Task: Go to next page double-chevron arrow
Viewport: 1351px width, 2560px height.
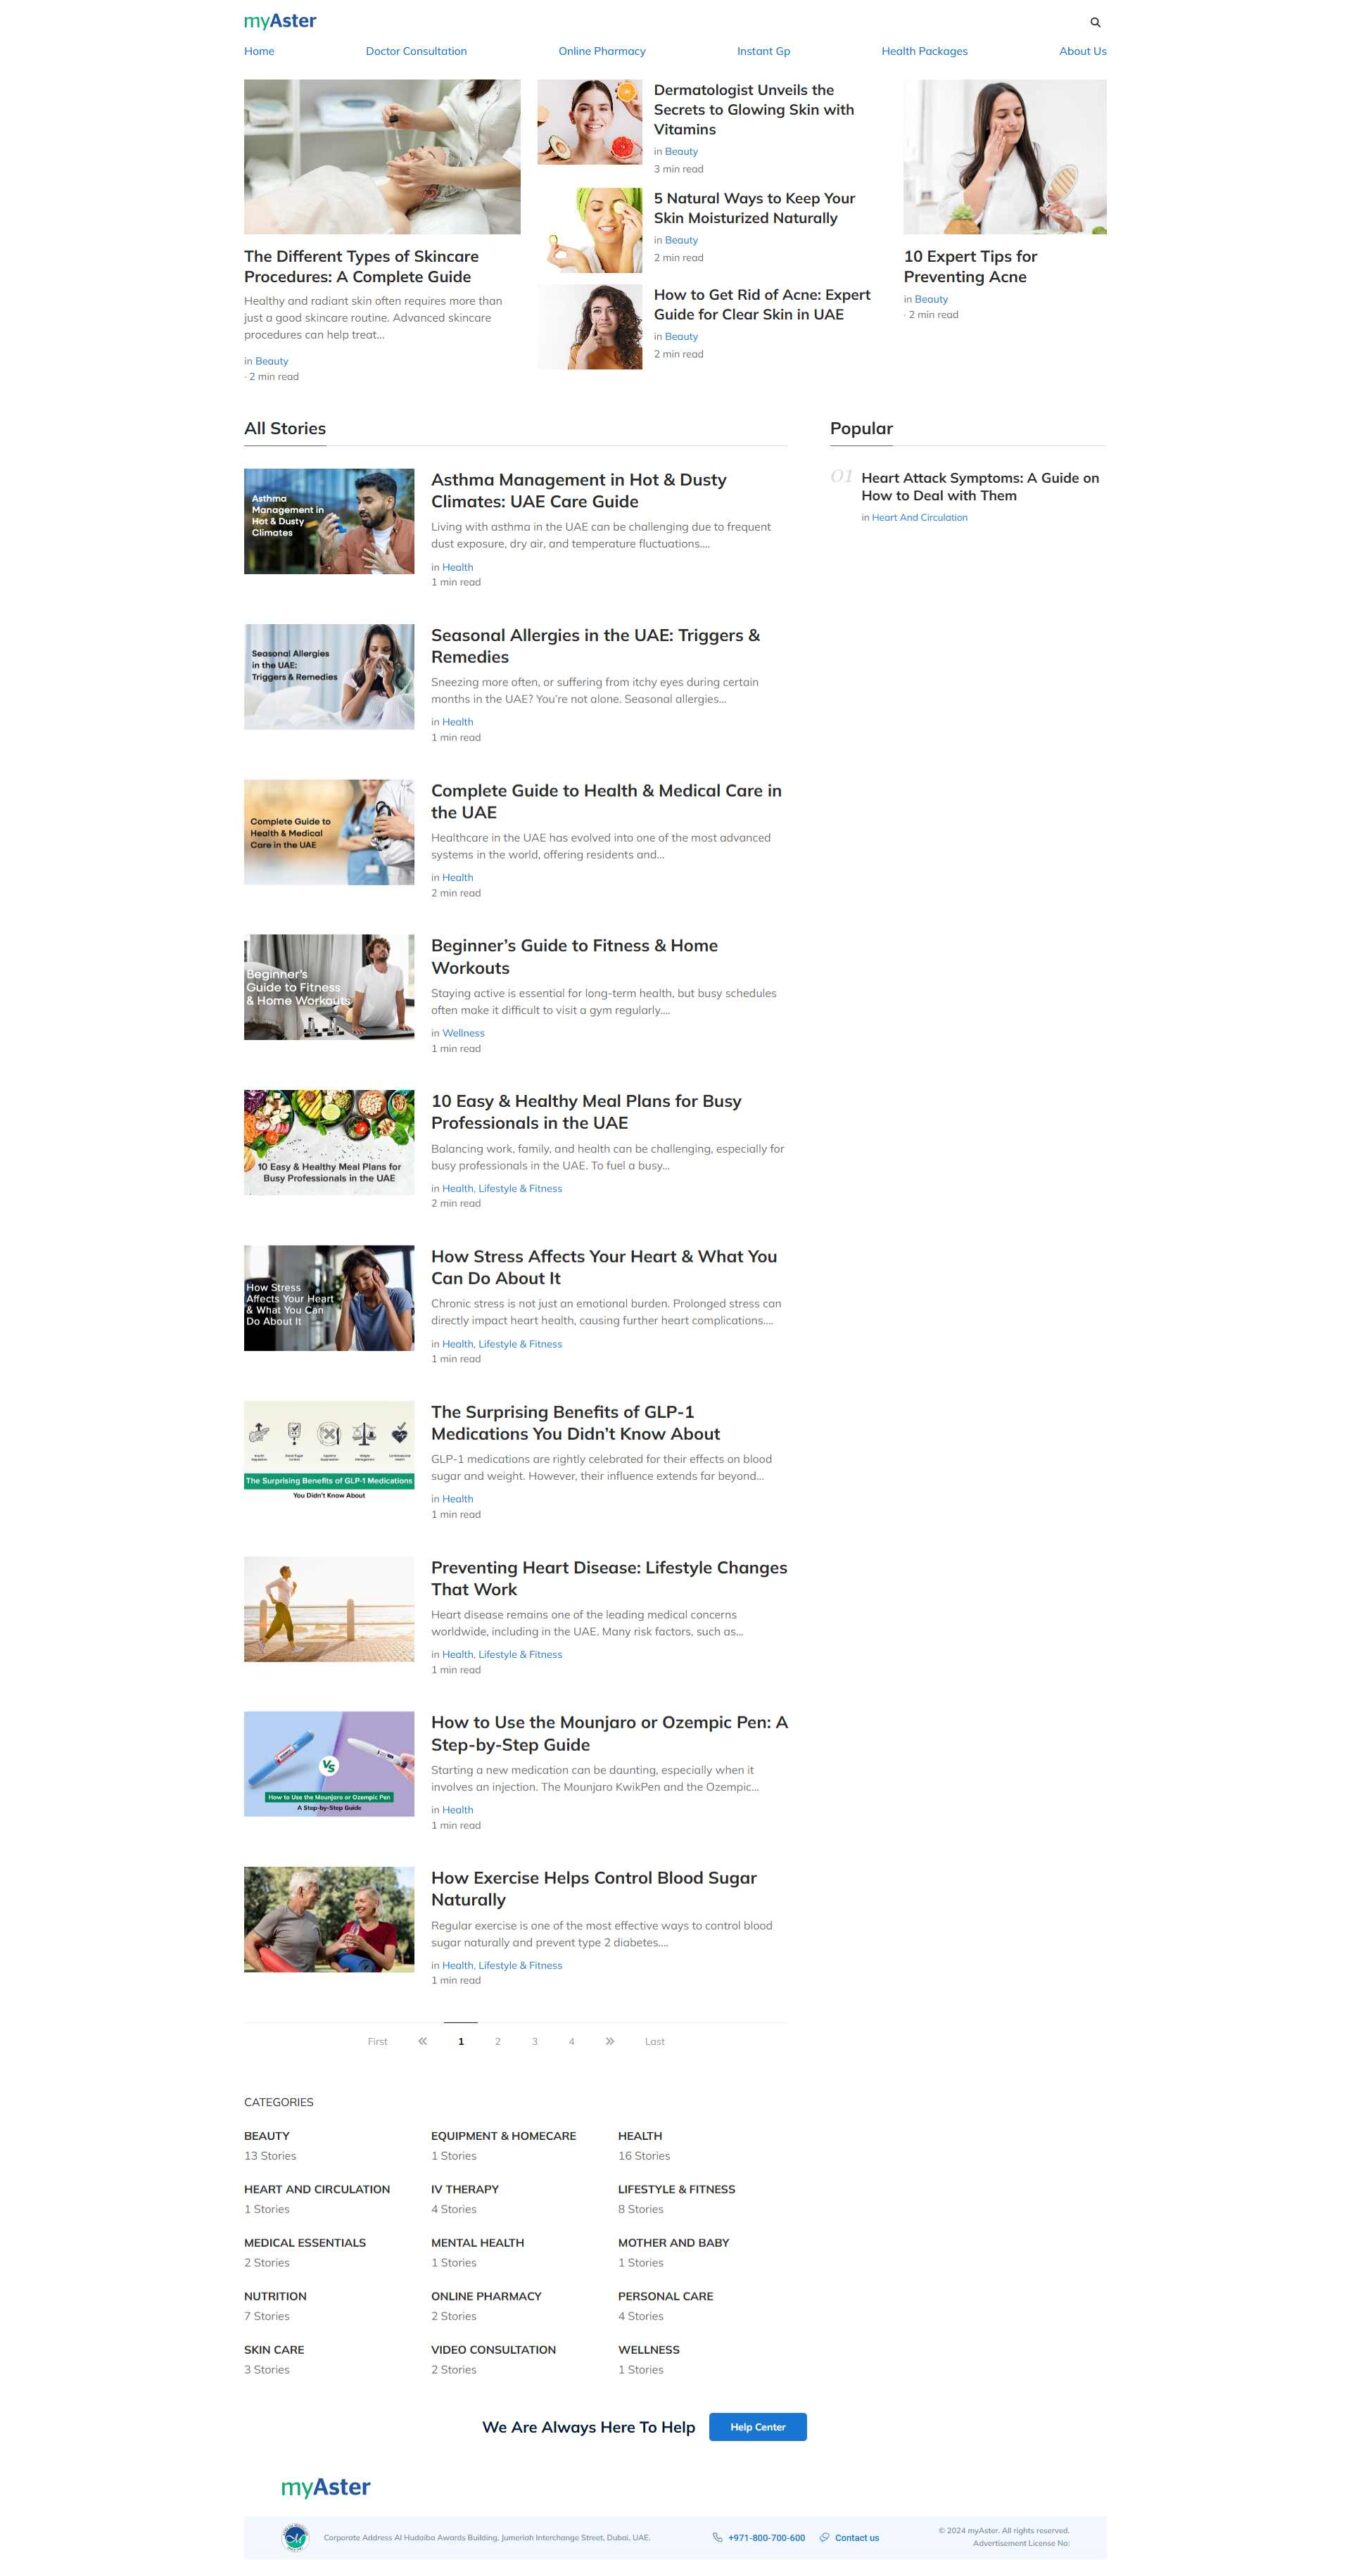Action: coord(609,2041)
